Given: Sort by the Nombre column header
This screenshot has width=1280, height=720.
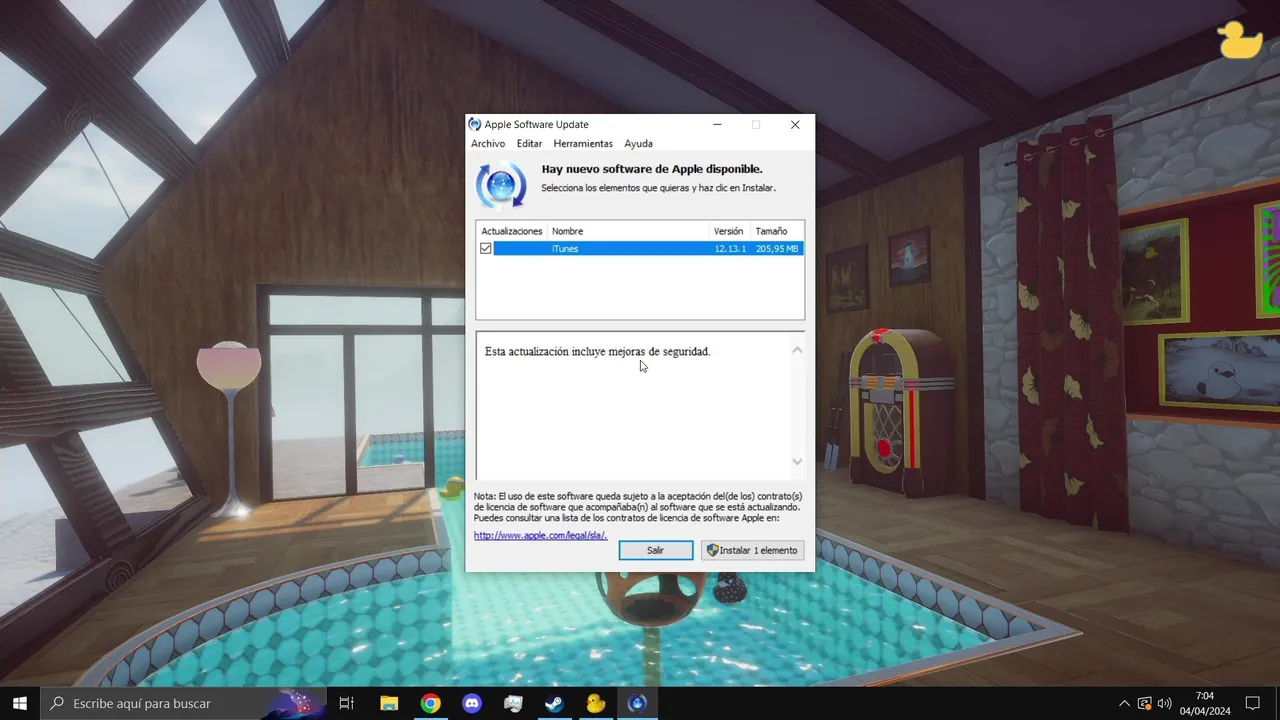Looking at the screenshot, I should pos(628,231).
